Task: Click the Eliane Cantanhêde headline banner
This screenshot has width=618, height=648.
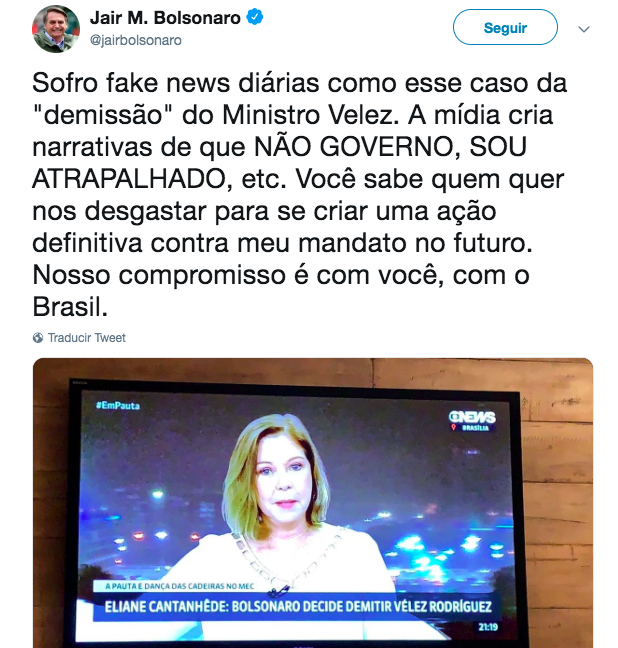Action: tap(298, 607)
